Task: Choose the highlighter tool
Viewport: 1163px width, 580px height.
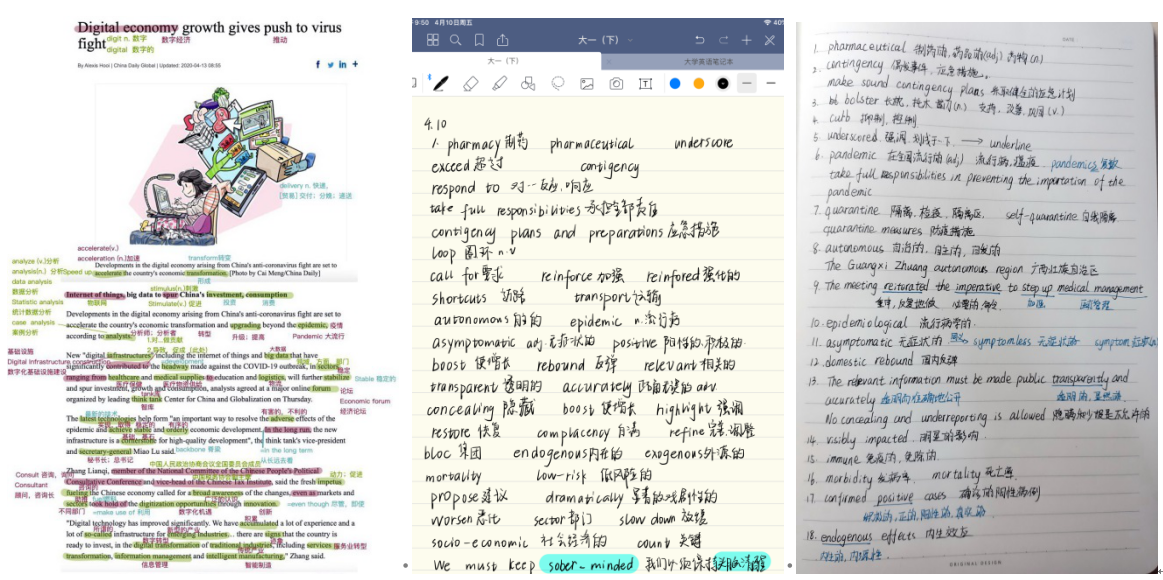Action: pyautogui.click(x=500, y=83)
